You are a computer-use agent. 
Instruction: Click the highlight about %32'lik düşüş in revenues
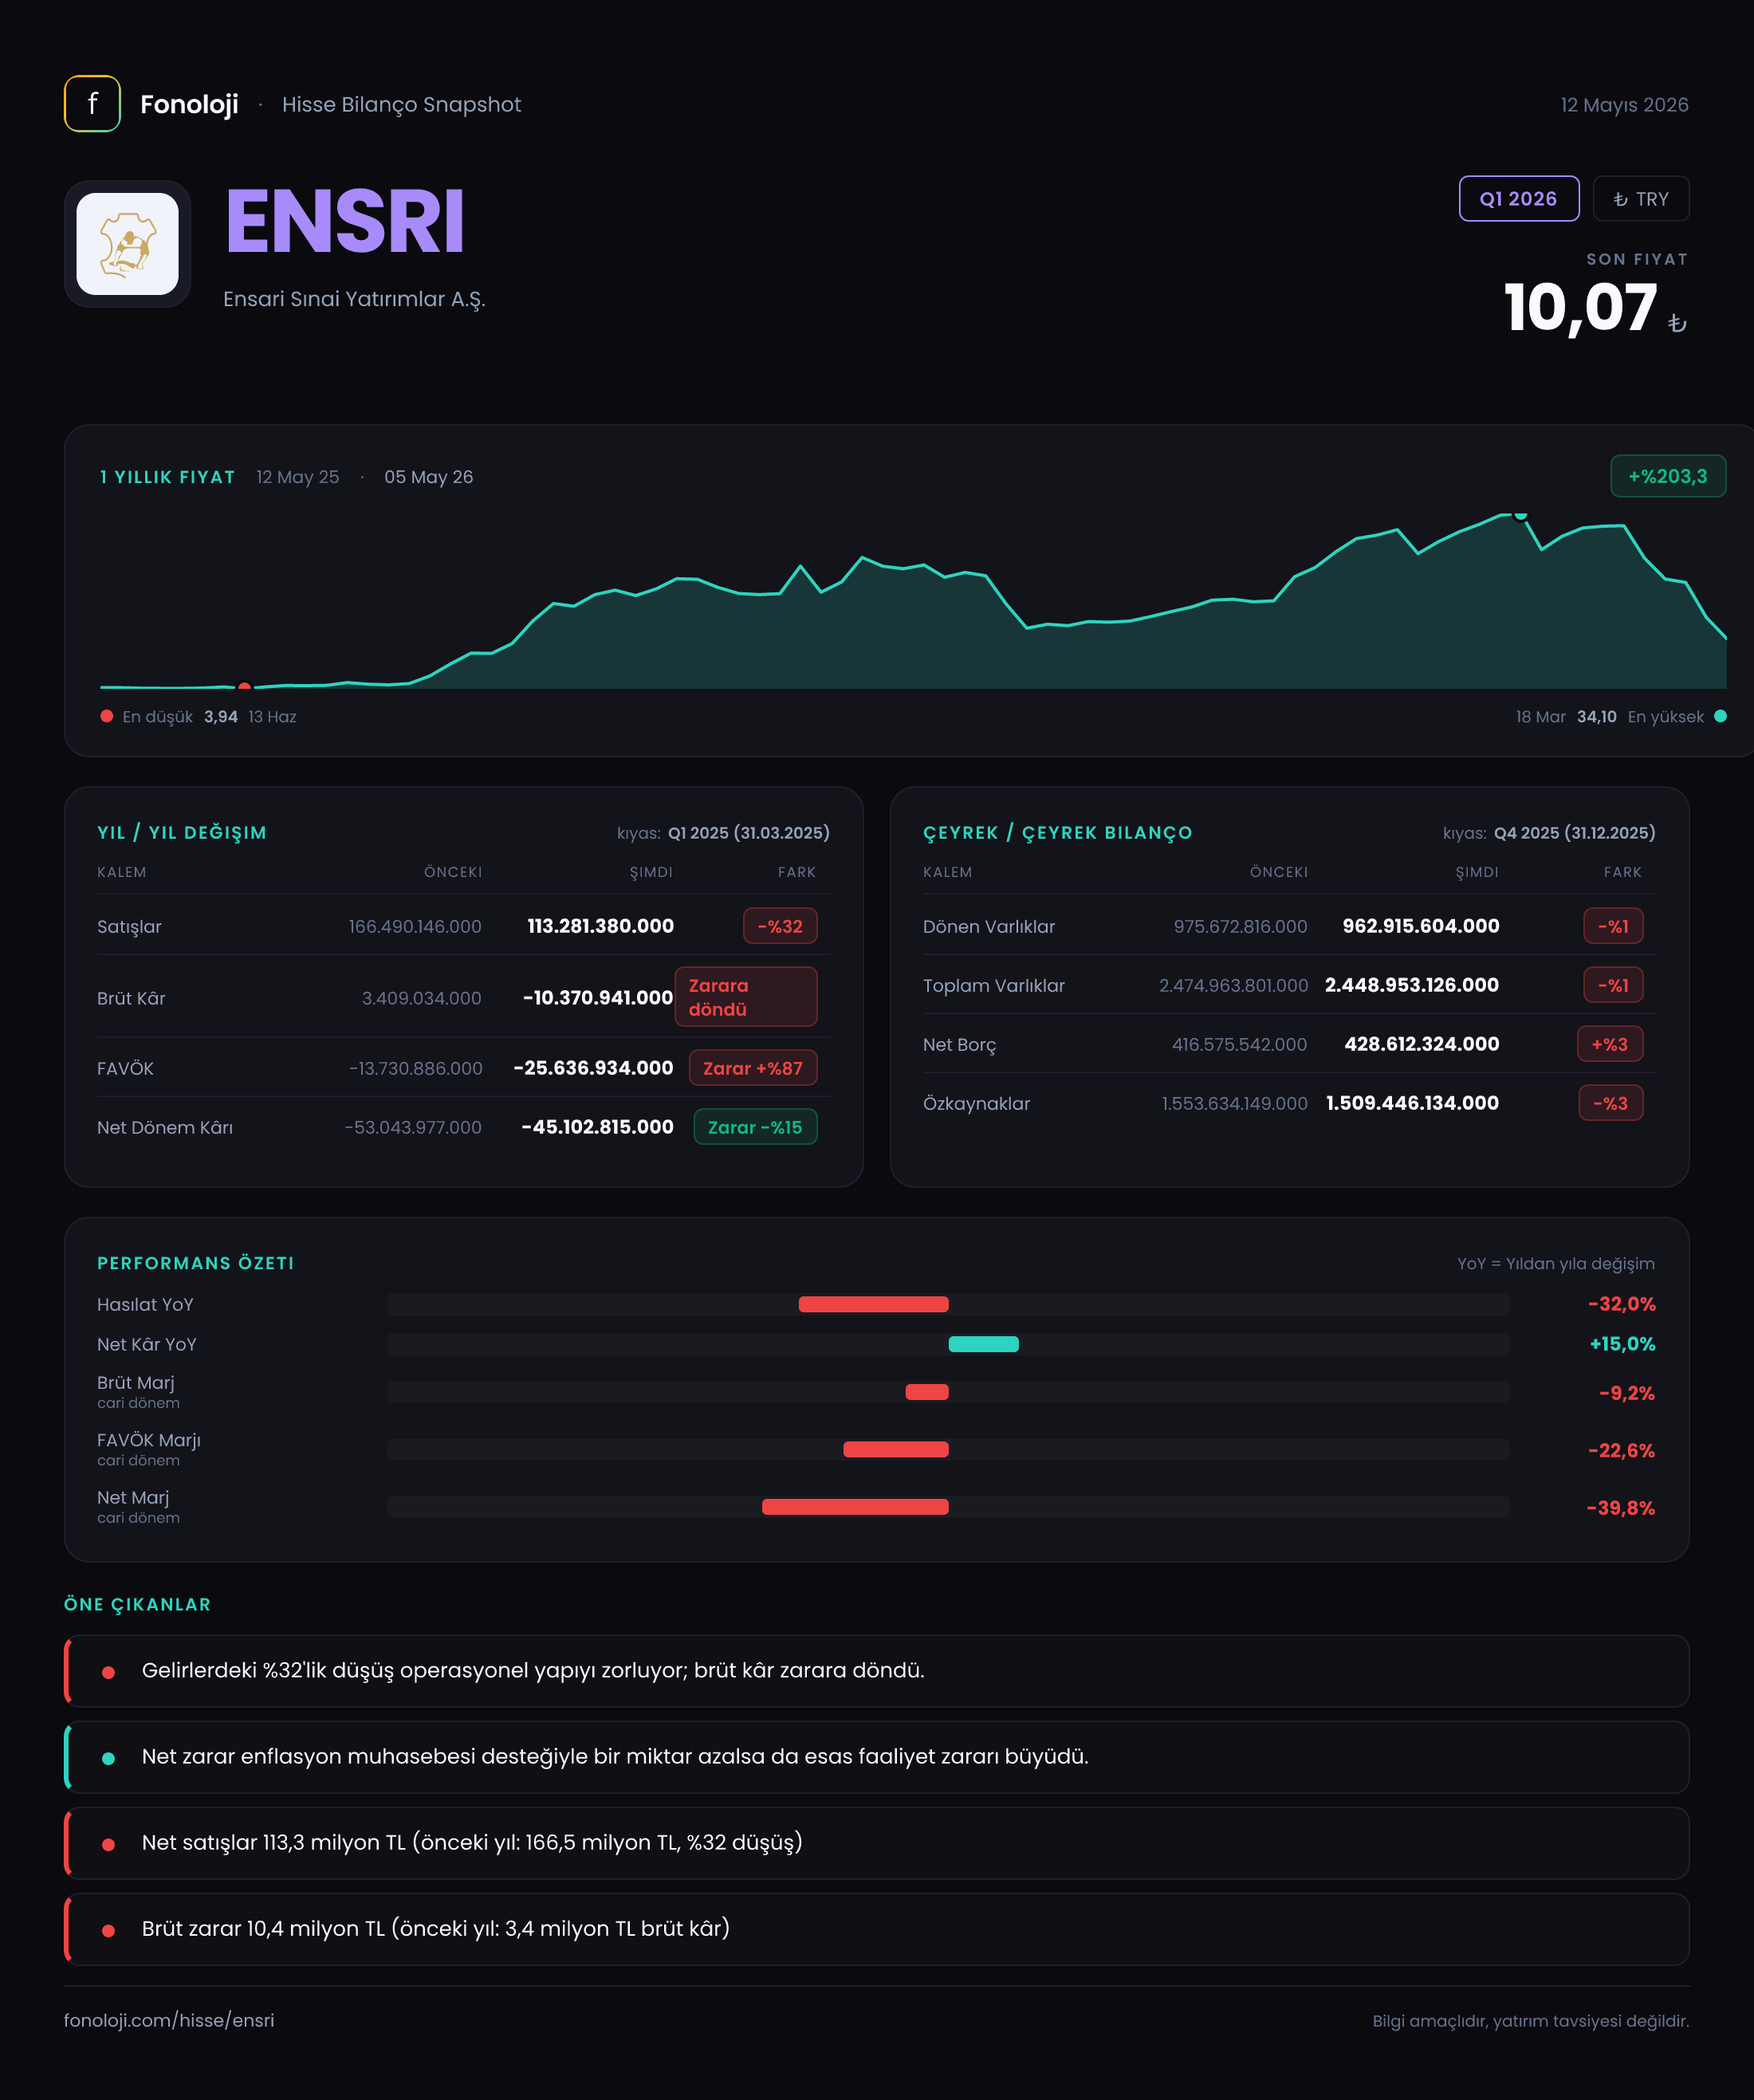tap(877, 1671)
